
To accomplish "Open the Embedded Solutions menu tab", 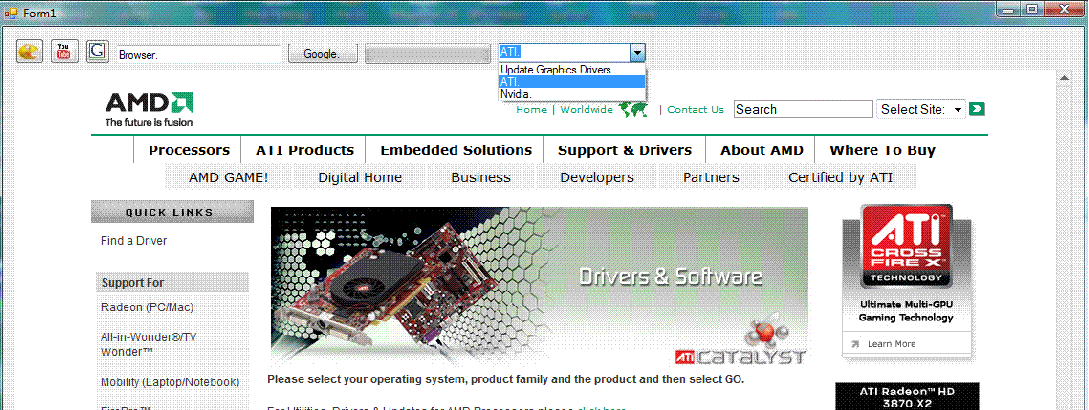I will point(456,150).
